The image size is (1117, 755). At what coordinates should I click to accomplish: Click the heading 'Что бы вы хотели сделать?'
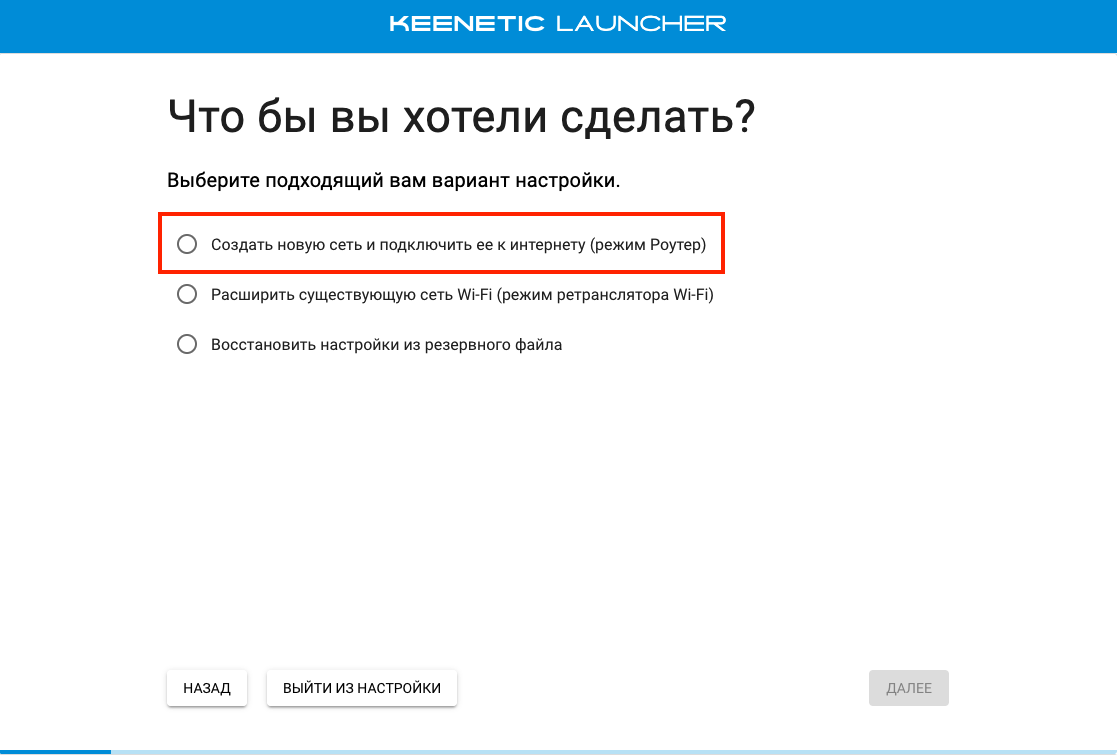coord(461,119)
